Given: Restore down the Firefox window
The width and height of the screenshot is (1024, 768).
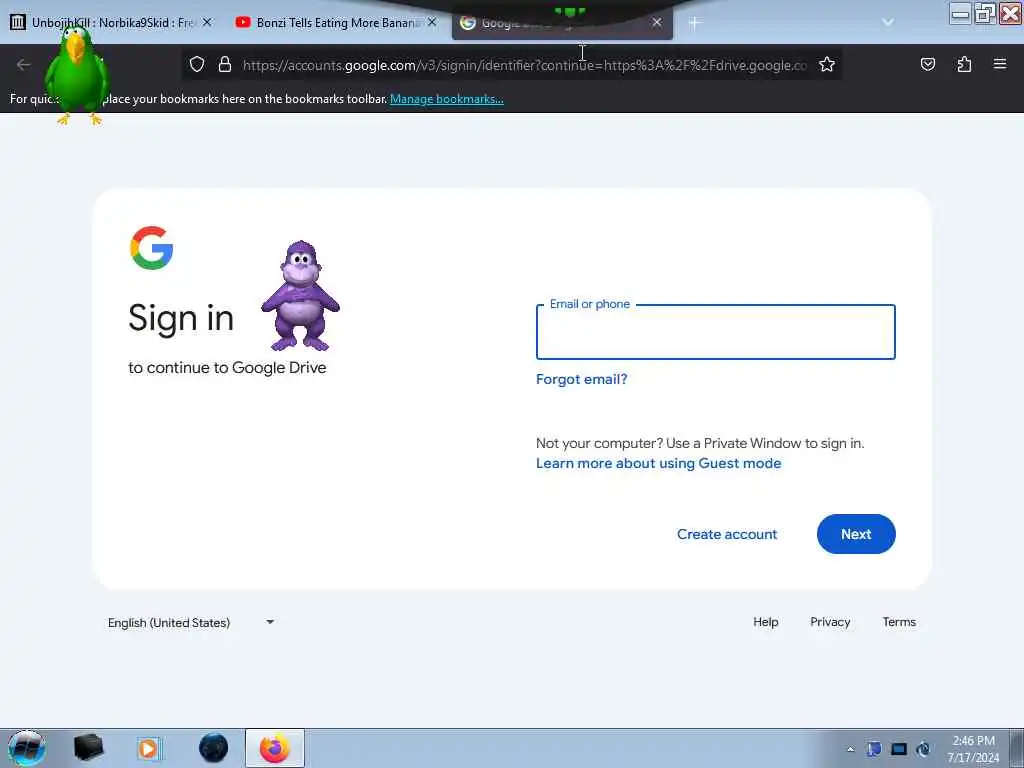Looking at the screenshot, I should (985, 13).
